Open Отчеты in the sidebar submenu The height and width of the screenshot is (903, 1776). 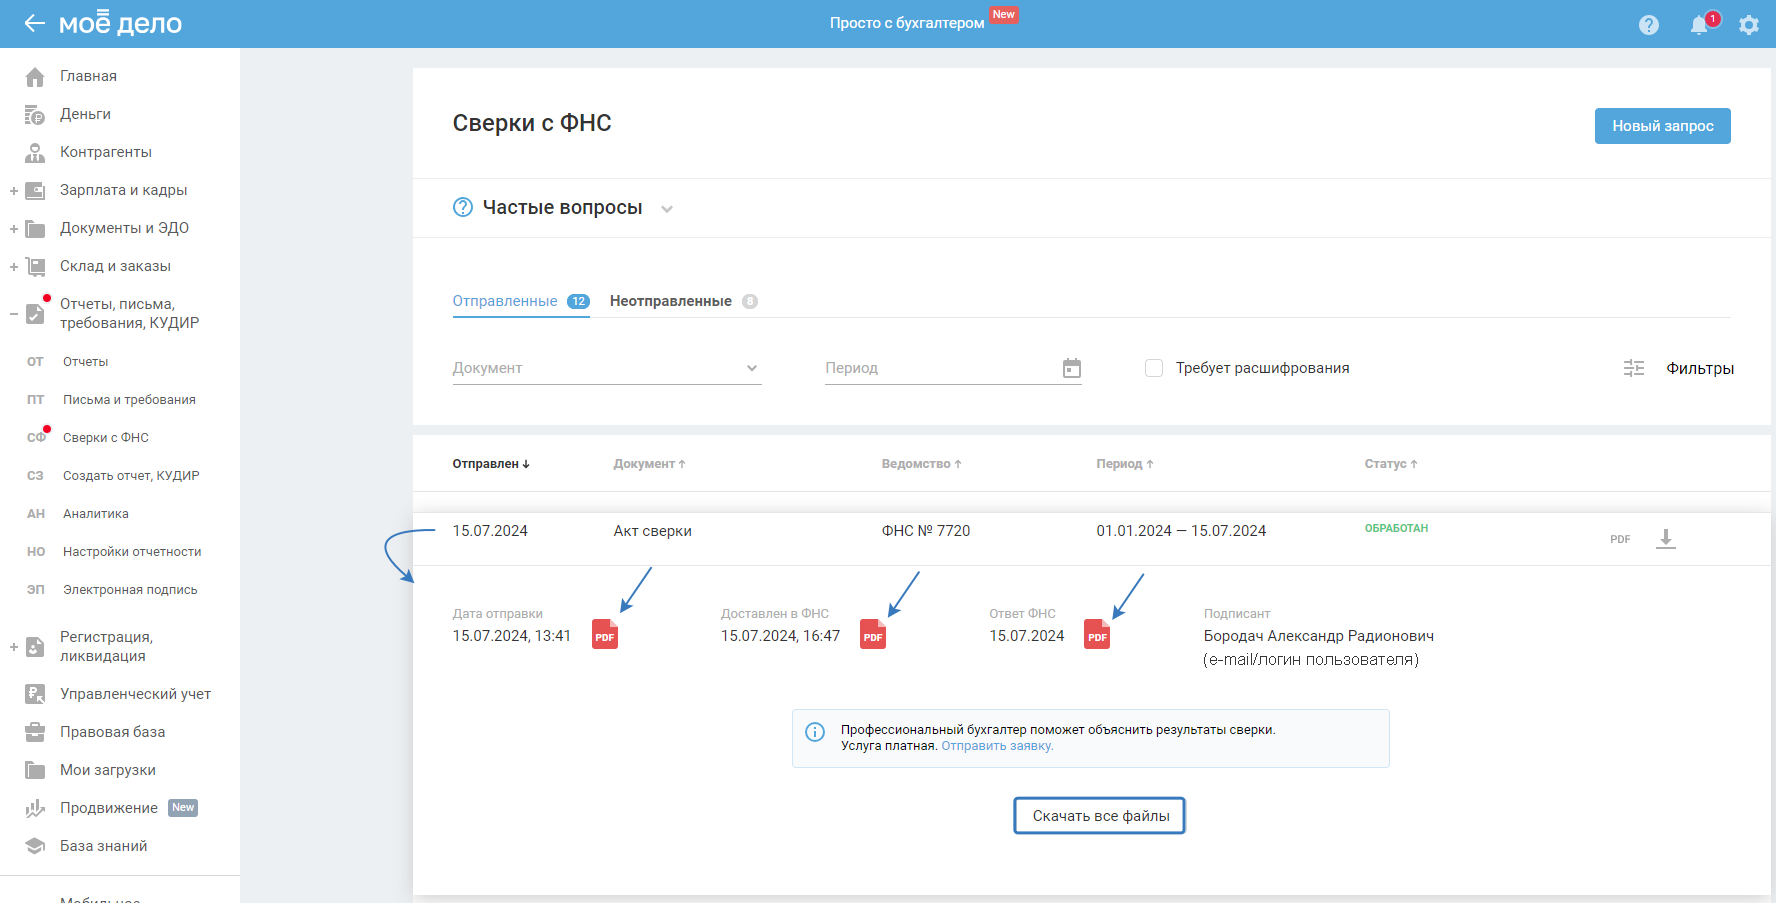[x=86, y=362]
